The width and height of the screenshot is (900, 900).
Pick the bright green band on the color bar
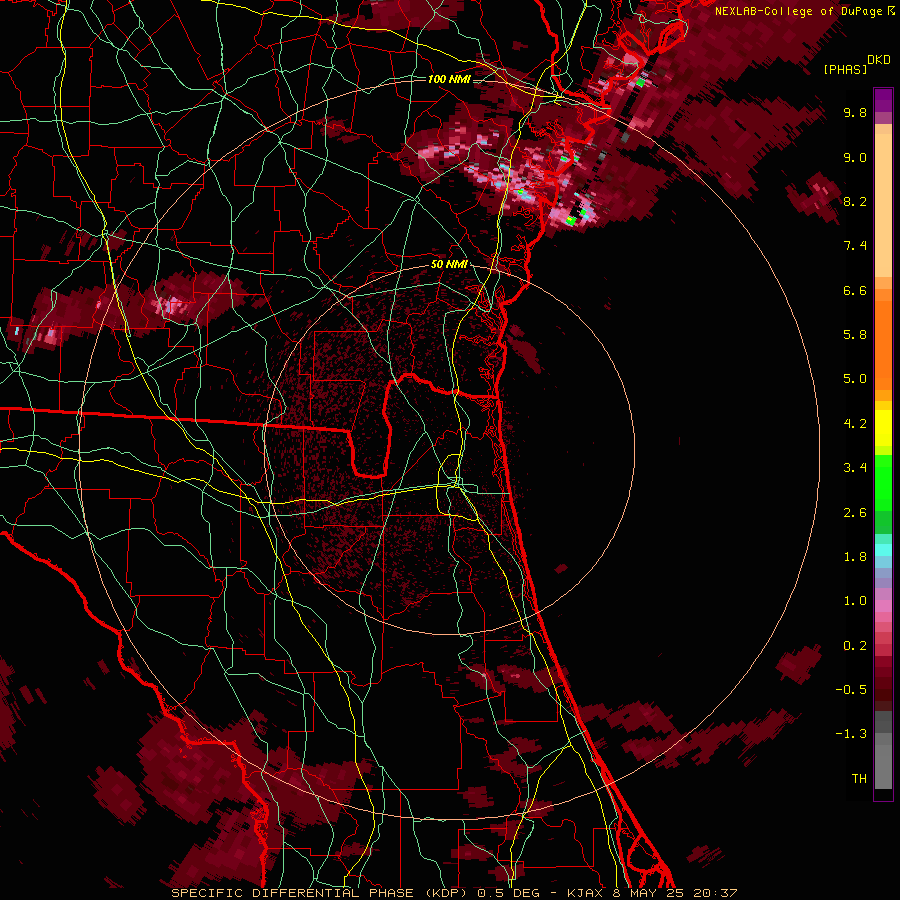pyautogui.click(x=883, y=482)
